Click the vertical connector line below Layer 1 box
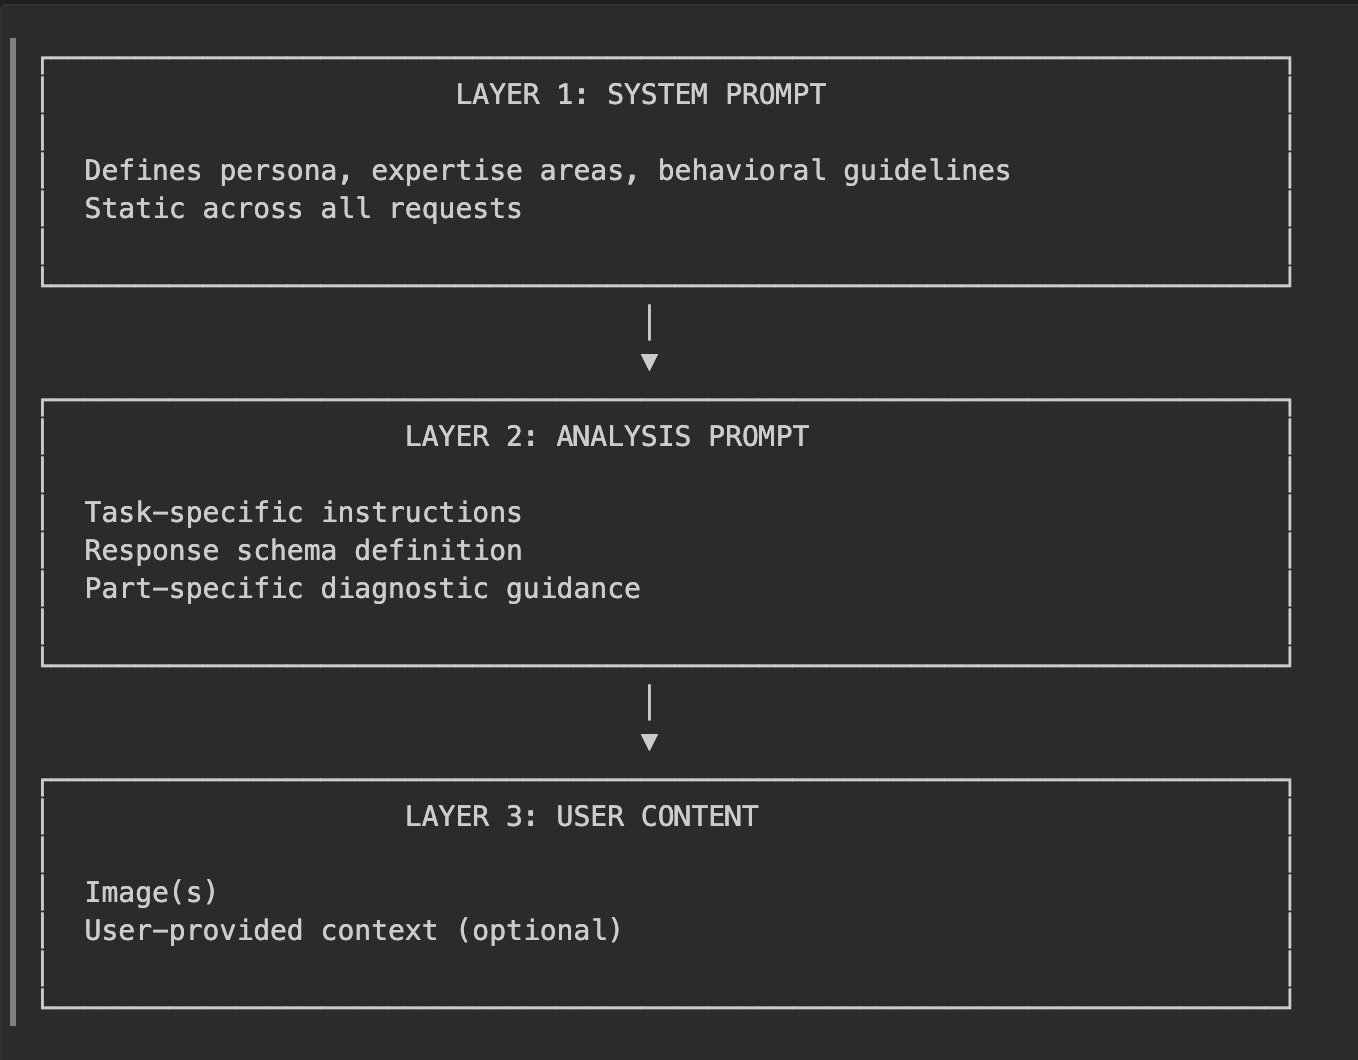Screen dimensions: 1358x1060 point(650,323)
